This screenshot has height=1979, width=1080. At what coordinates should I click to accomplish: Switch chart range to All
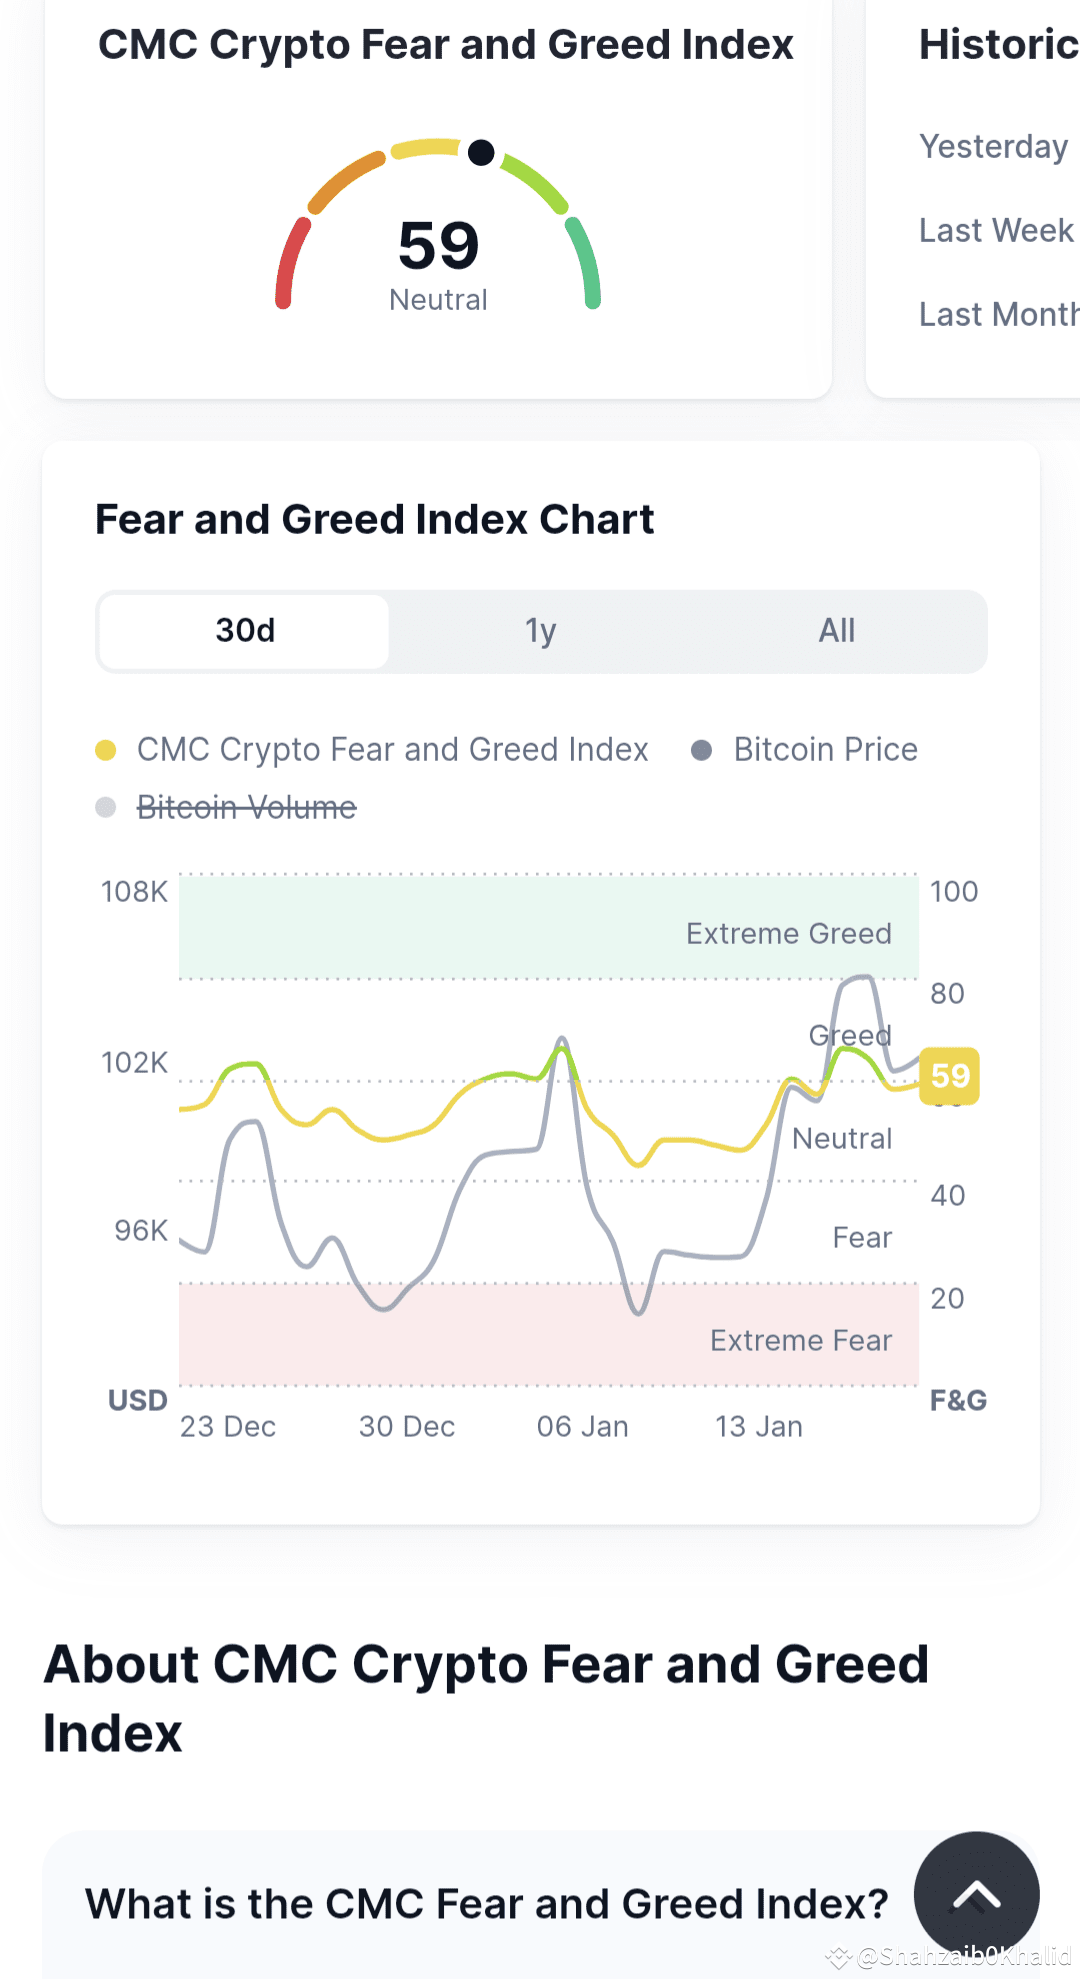click(837, 631)
